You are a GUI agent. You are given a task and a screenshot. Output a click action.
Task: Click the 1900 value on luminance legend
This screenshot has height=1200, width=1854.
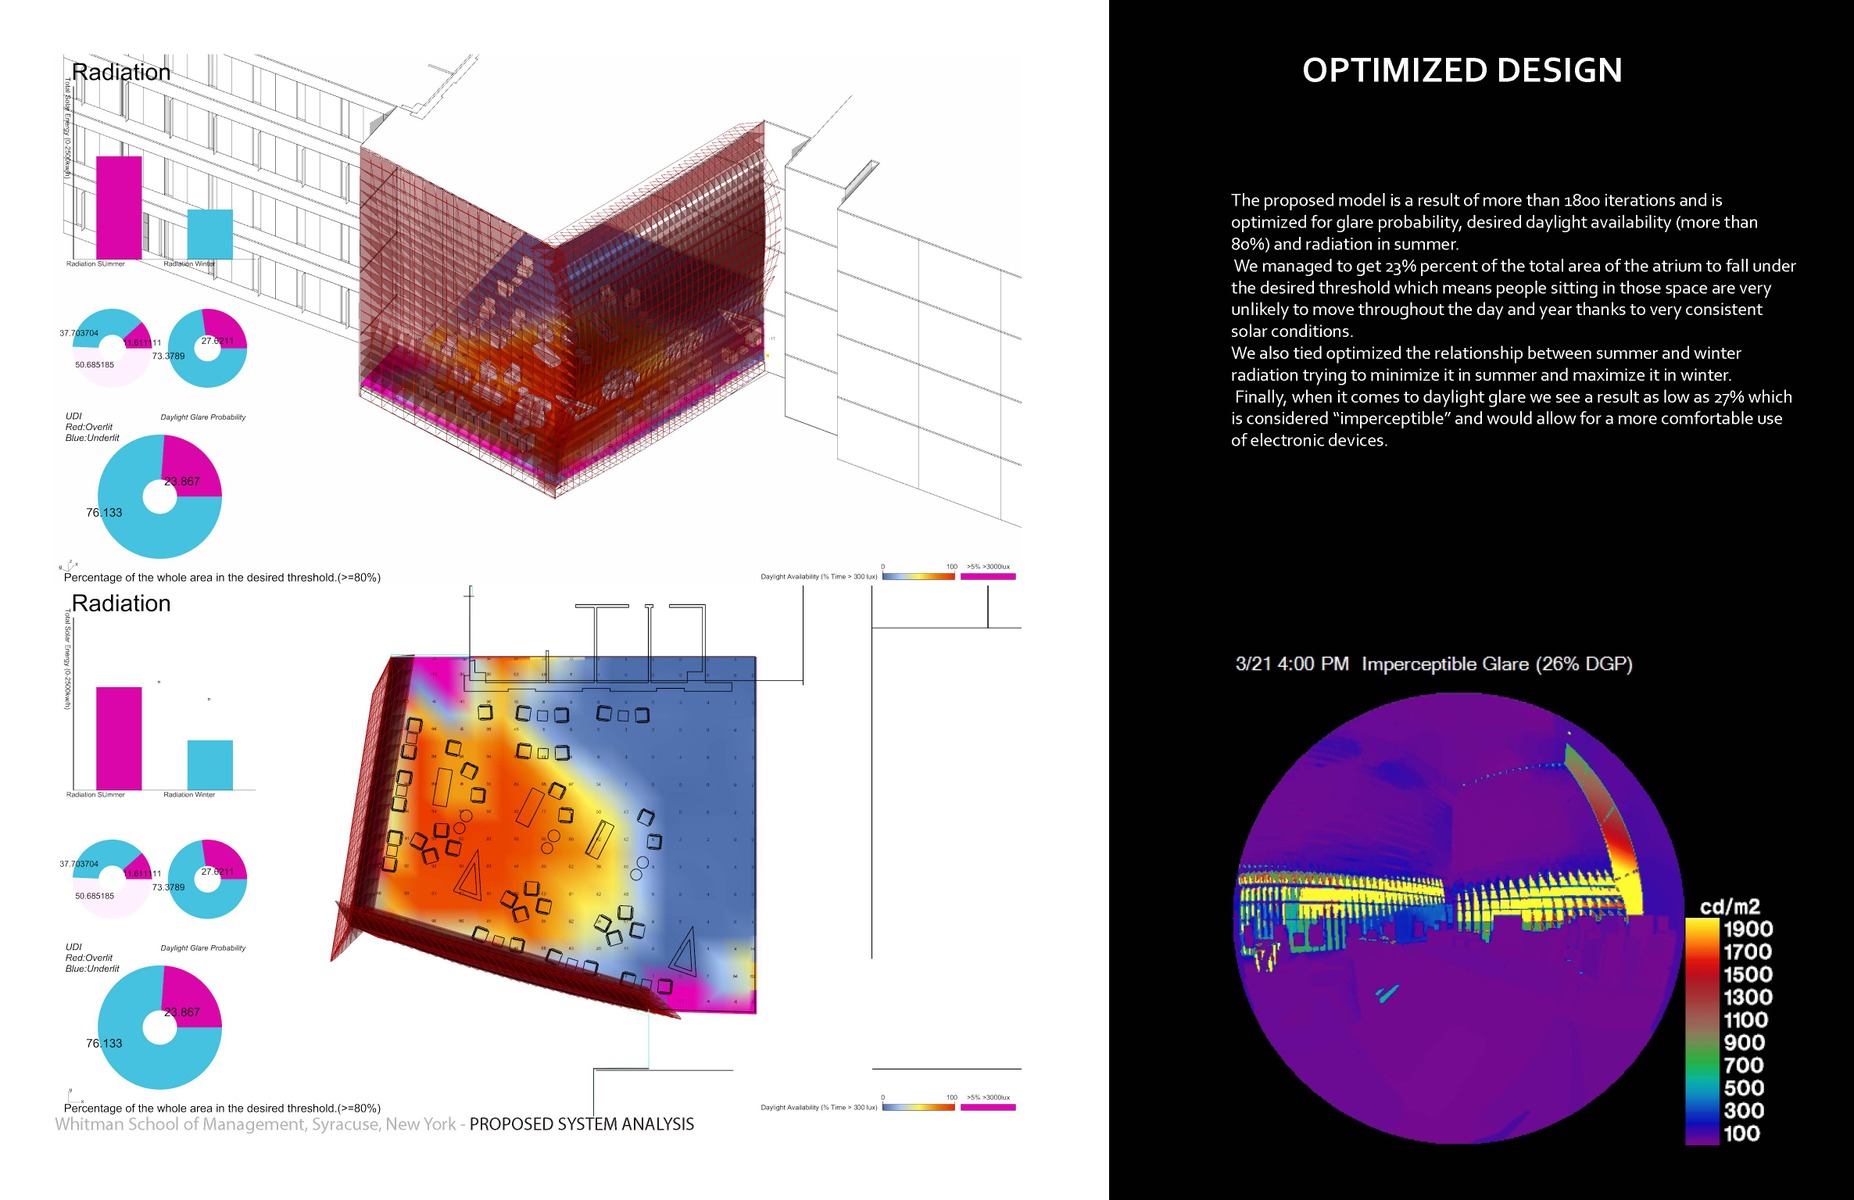click(1747, 929)
